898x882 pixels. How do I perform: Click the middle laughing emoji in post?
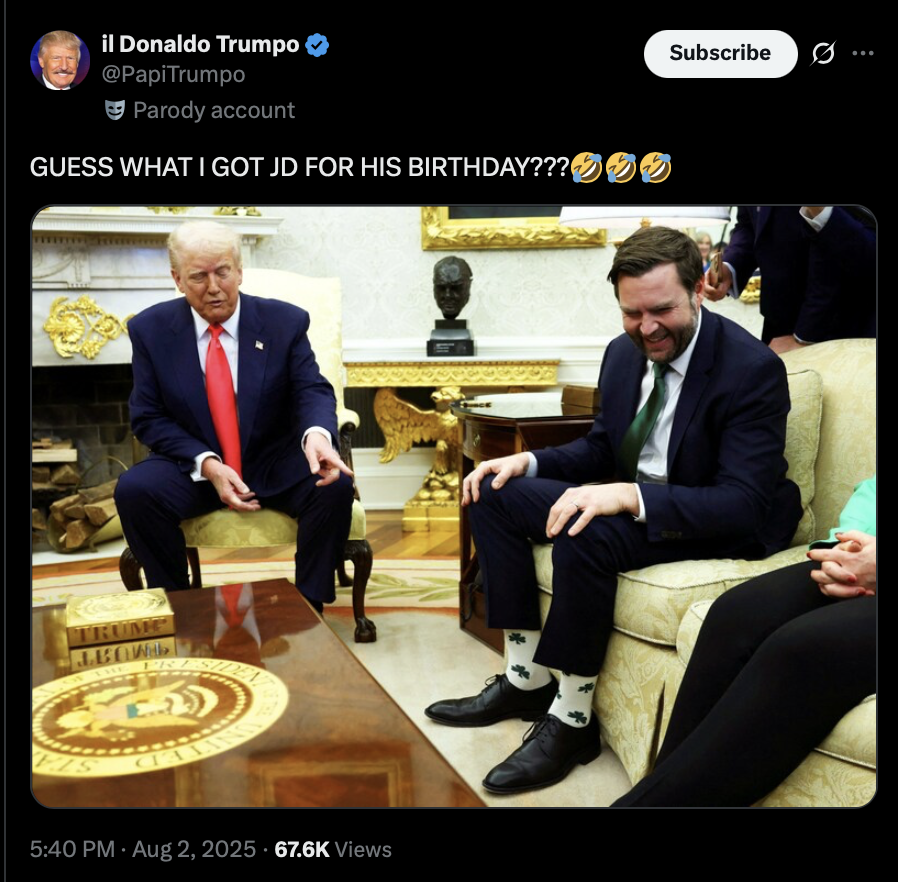click(x=621, y=167)
